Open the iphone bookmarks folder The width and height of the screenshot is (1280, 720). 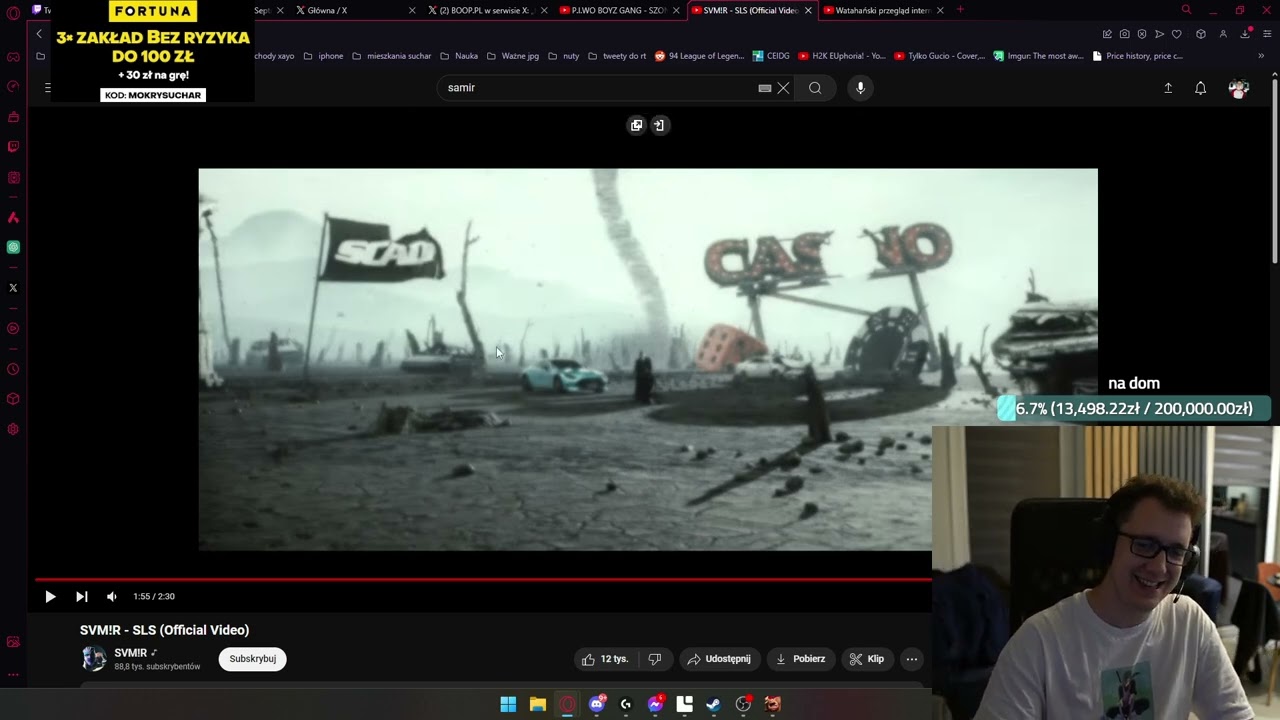323,56
